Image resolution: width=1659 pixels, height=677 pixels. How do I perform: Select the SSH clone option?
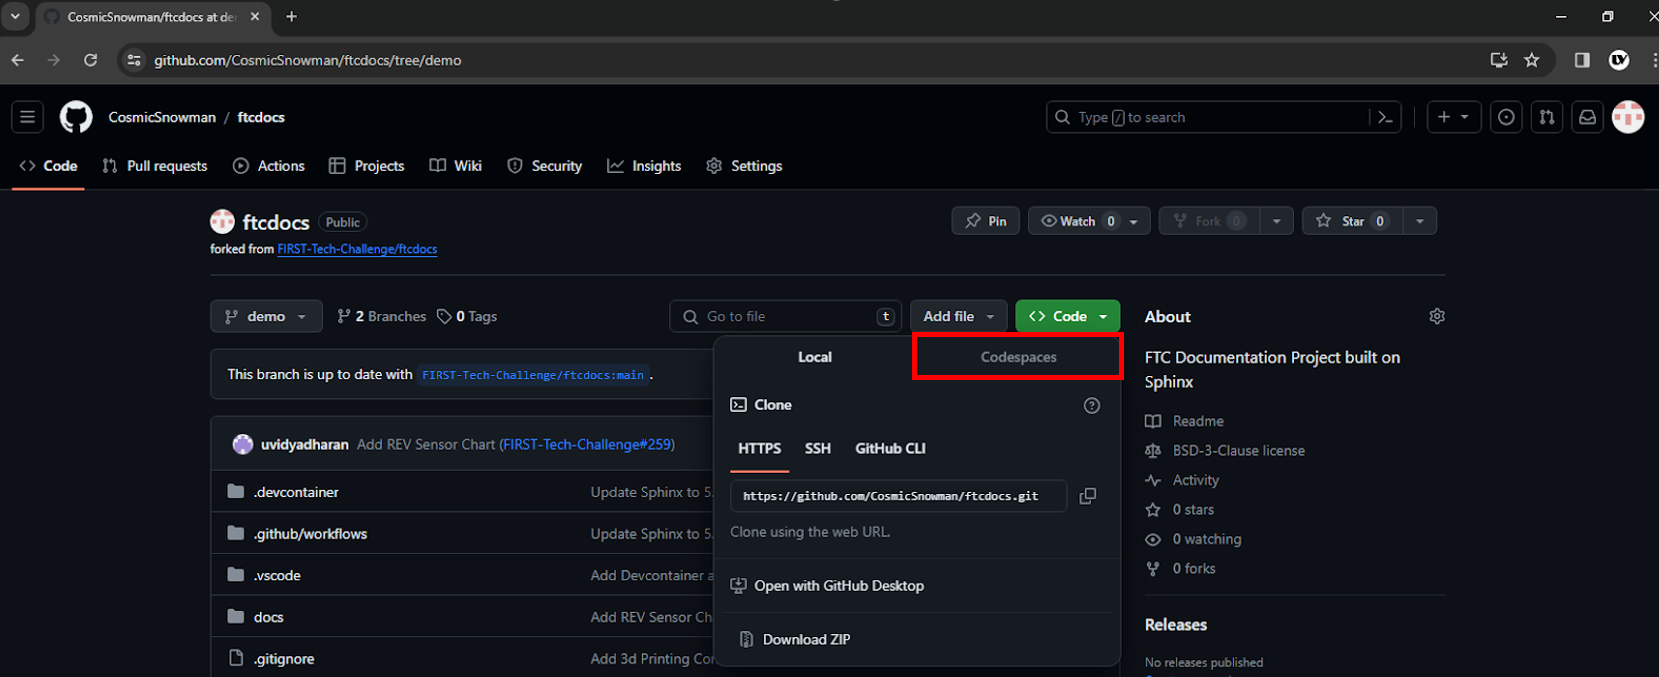point(818,448)
